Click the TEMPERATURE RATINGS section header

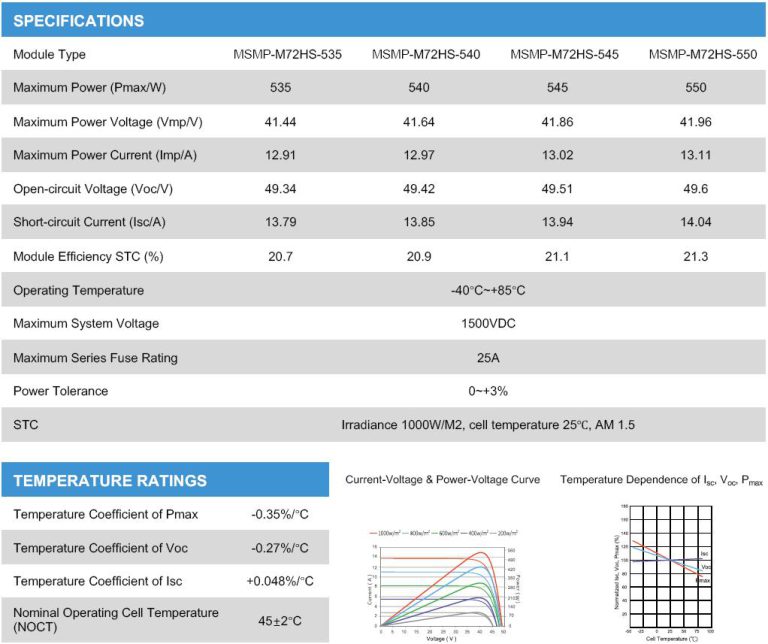(110, 481)
